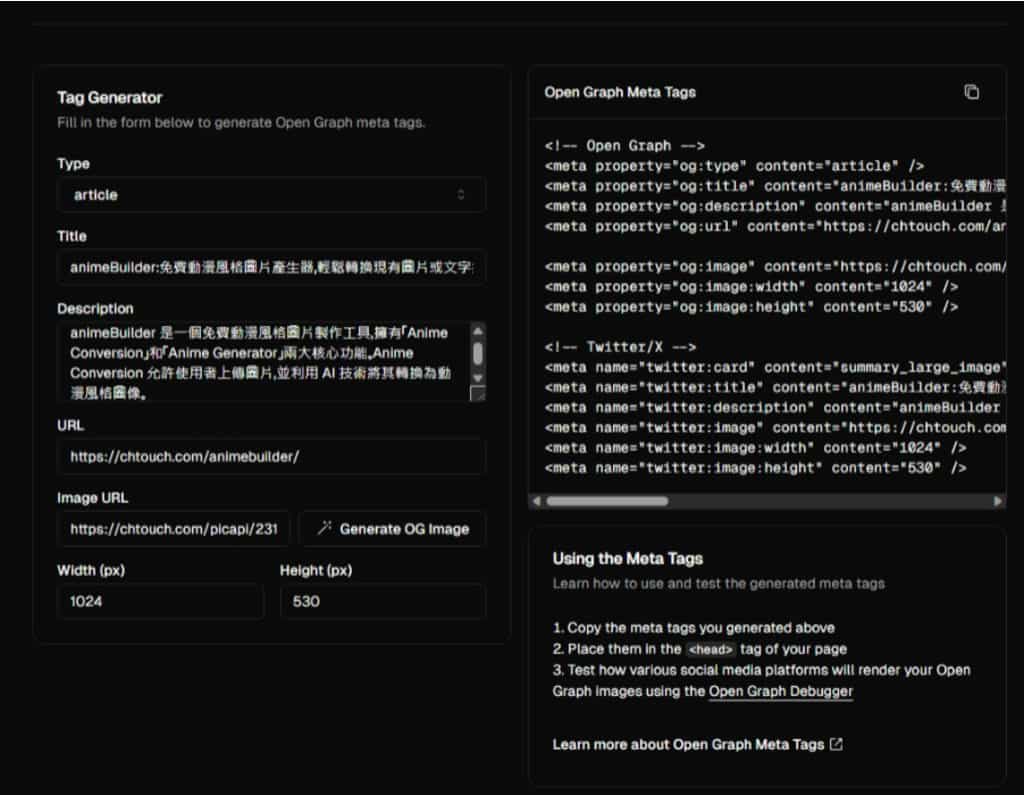Image resolution: width=1024 pixels, height=795 pixels.
Task: Click step 1 Copy the meta tags text
Action: 694,628
